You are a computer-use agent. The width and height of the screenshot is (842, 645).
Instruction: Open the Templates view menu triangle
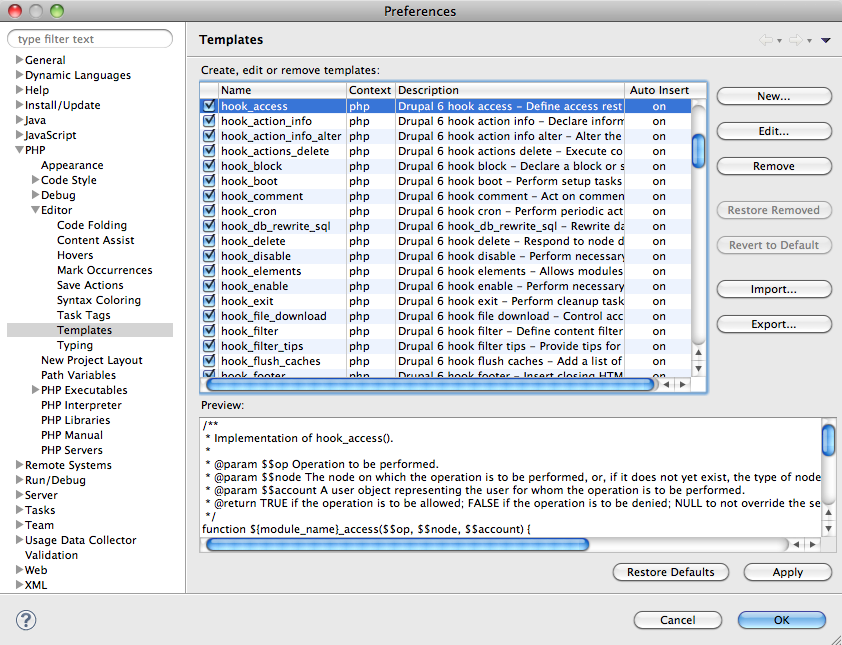click(826, 40)
